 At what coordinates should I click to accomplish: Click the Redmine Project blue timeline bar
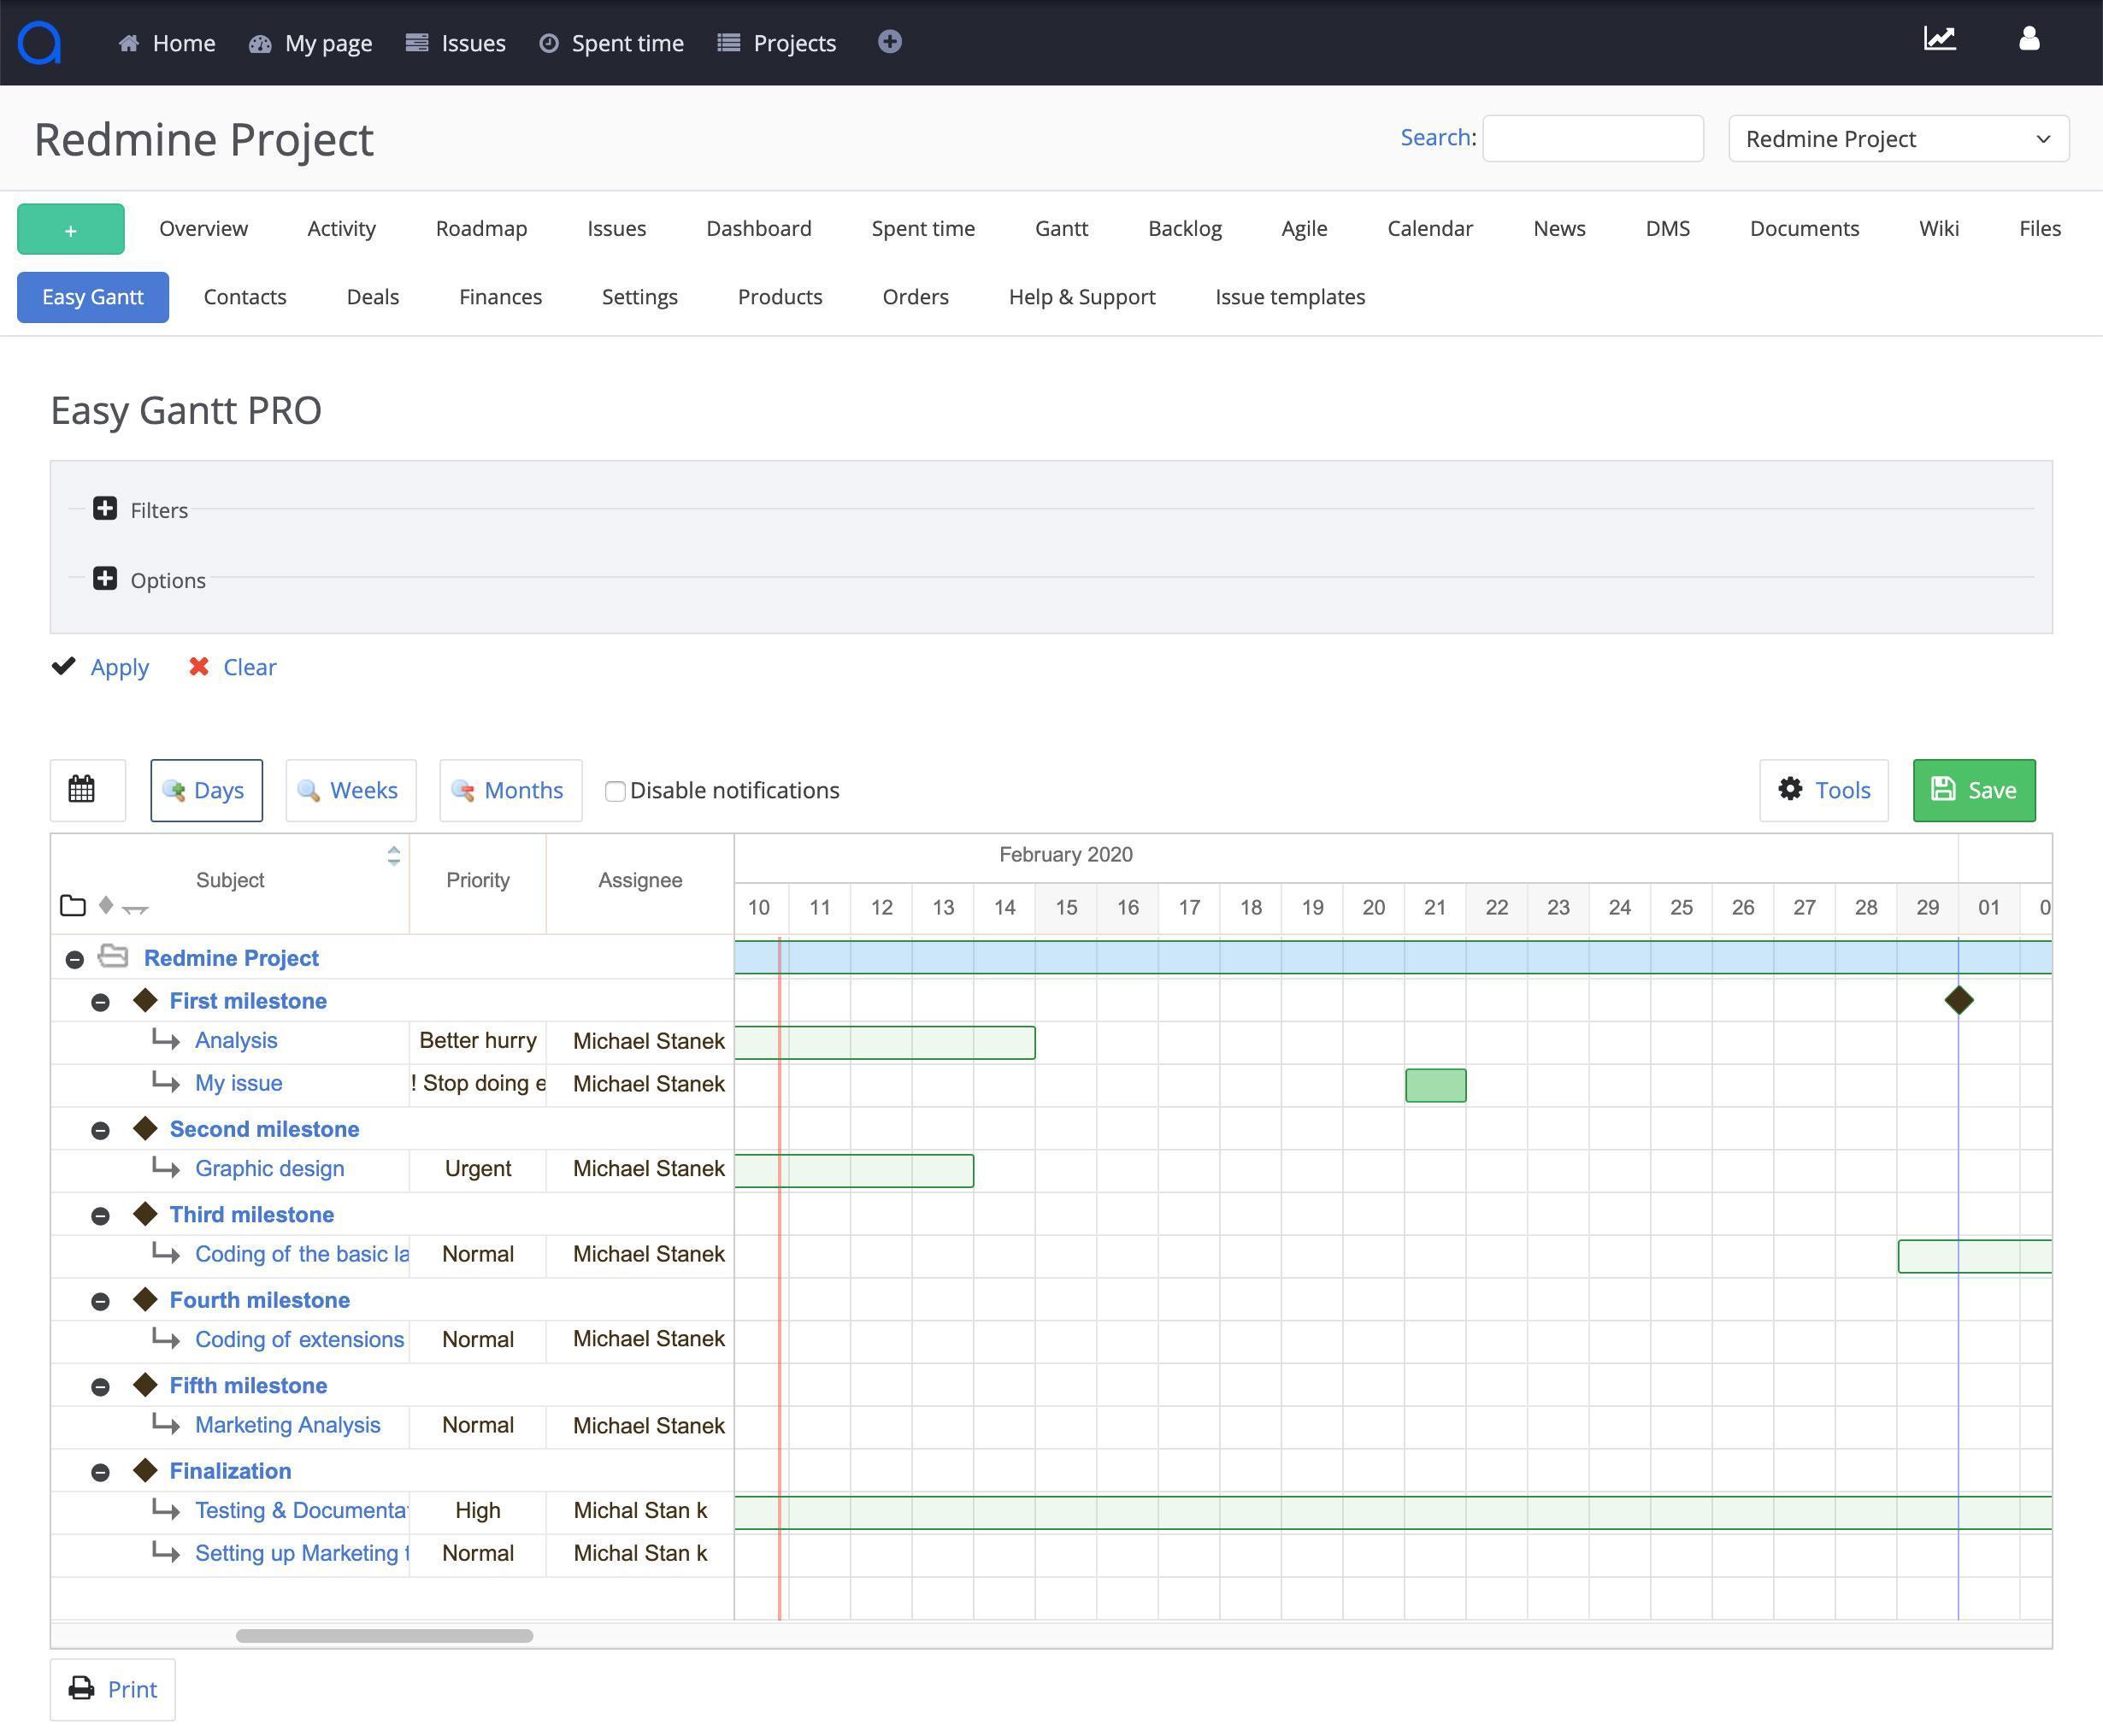pyautogui.click(x=1393, y=957)
